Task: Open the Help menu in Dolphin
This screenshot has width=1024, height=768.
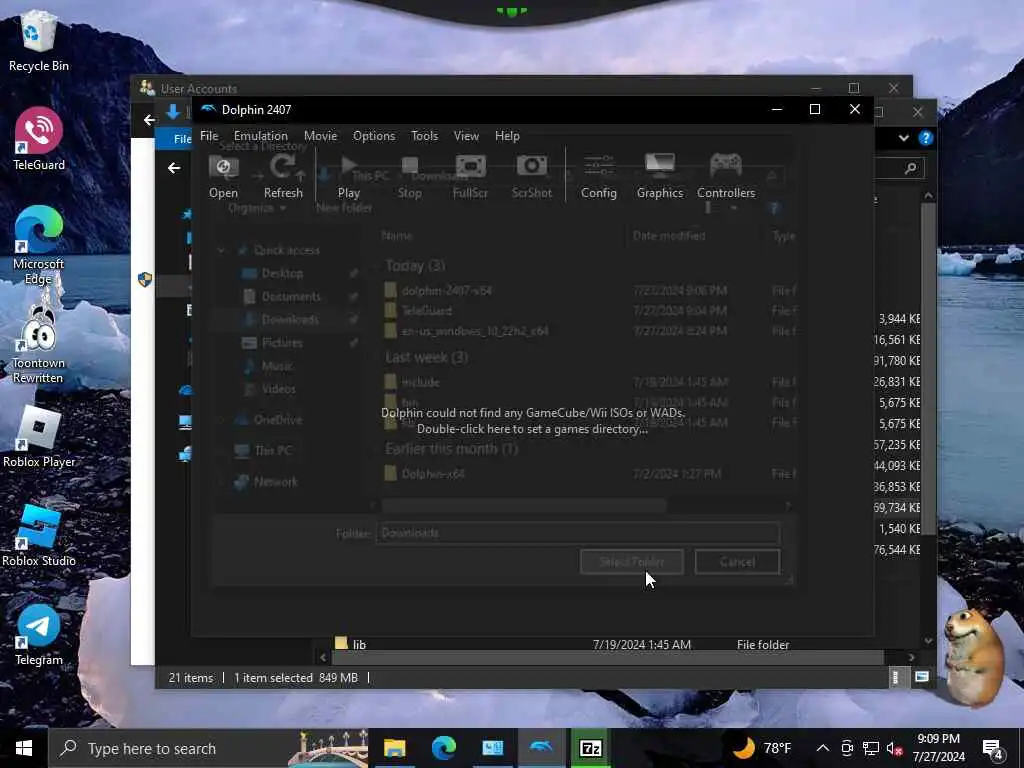Action: point(507,136)
